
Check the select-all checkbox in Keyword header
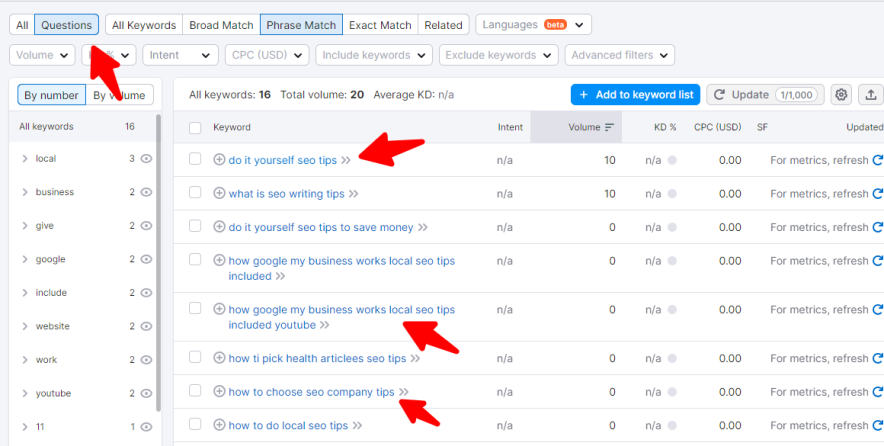pyautogui.click(x=195, y=128)
